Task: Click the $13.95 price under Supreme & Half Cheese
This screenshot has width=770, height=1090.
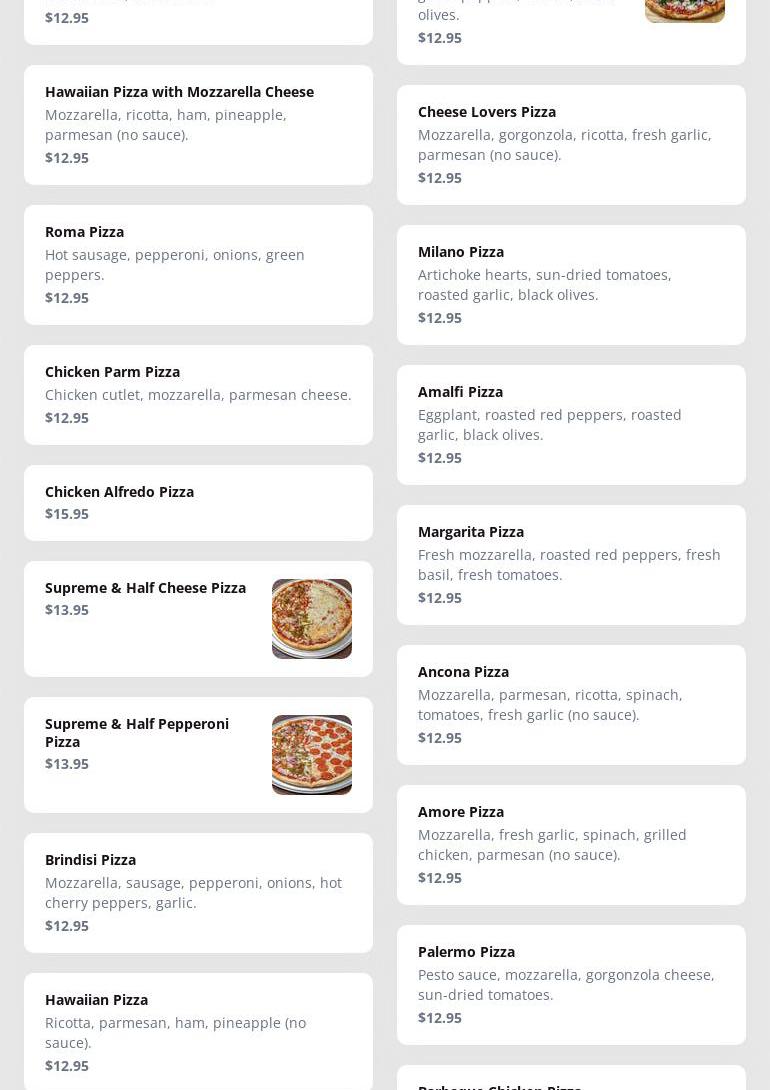Action: coord(67,610)
